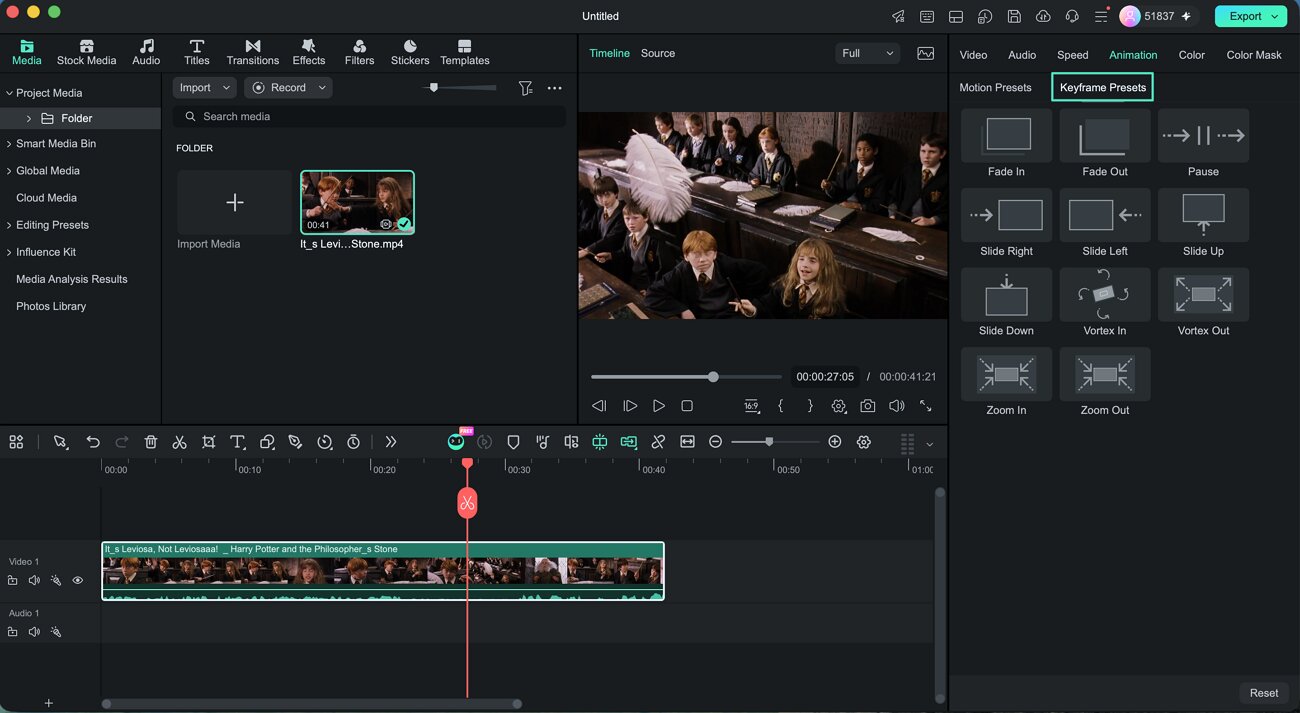Screen dimensions: 1300x713
Task: Filter media with the funnel icon
Action: point(525,88)
